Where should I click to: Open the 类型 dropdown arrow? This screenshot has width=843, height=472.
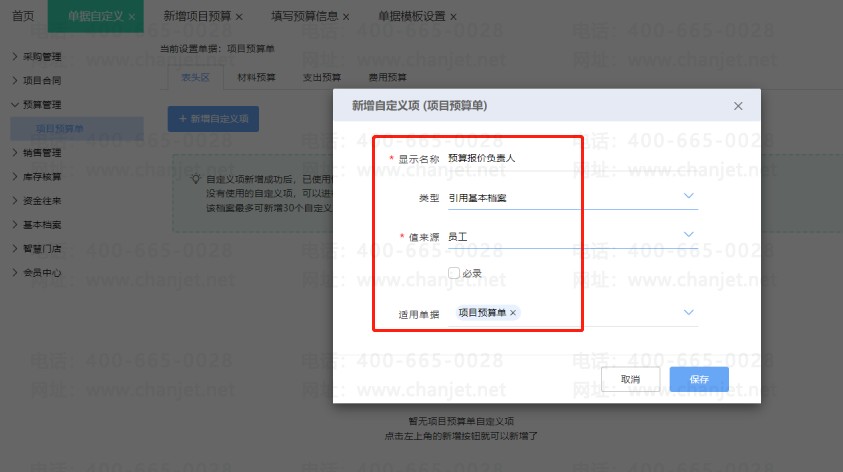click(688, 196)
